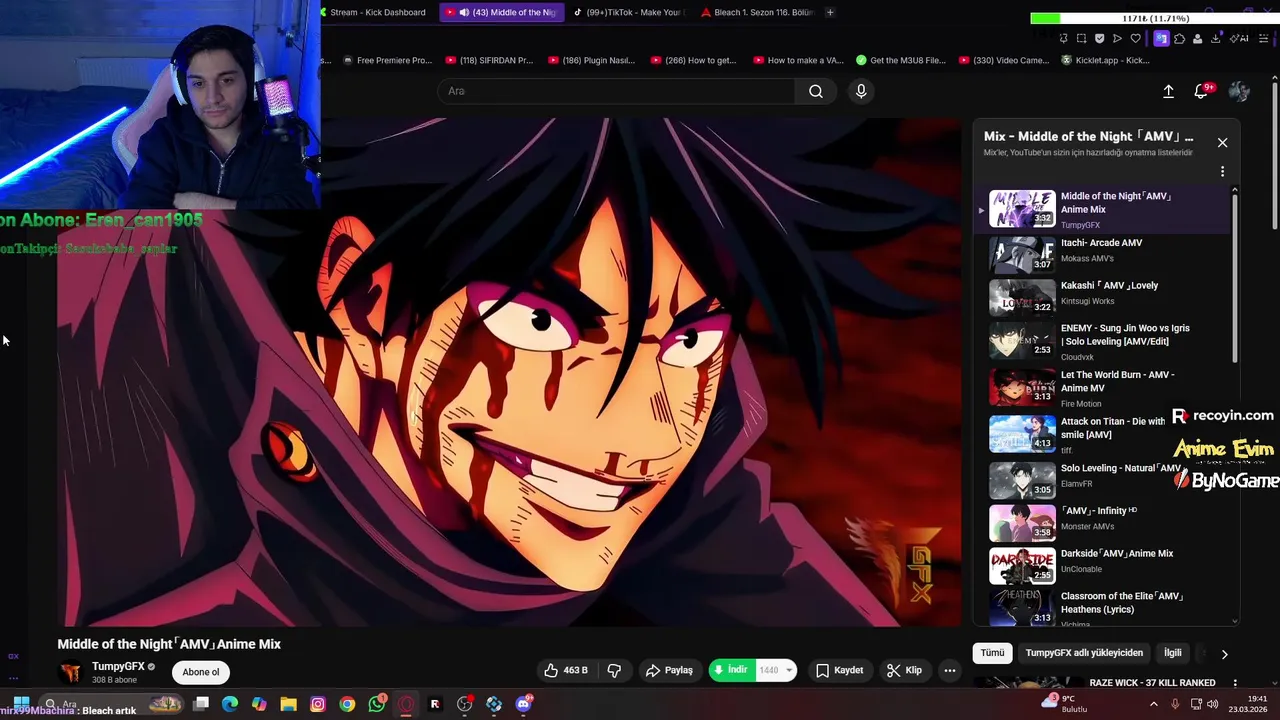The image size is (1280, 720).
Task: Open Windows Start menu
Action: [21, 704]
